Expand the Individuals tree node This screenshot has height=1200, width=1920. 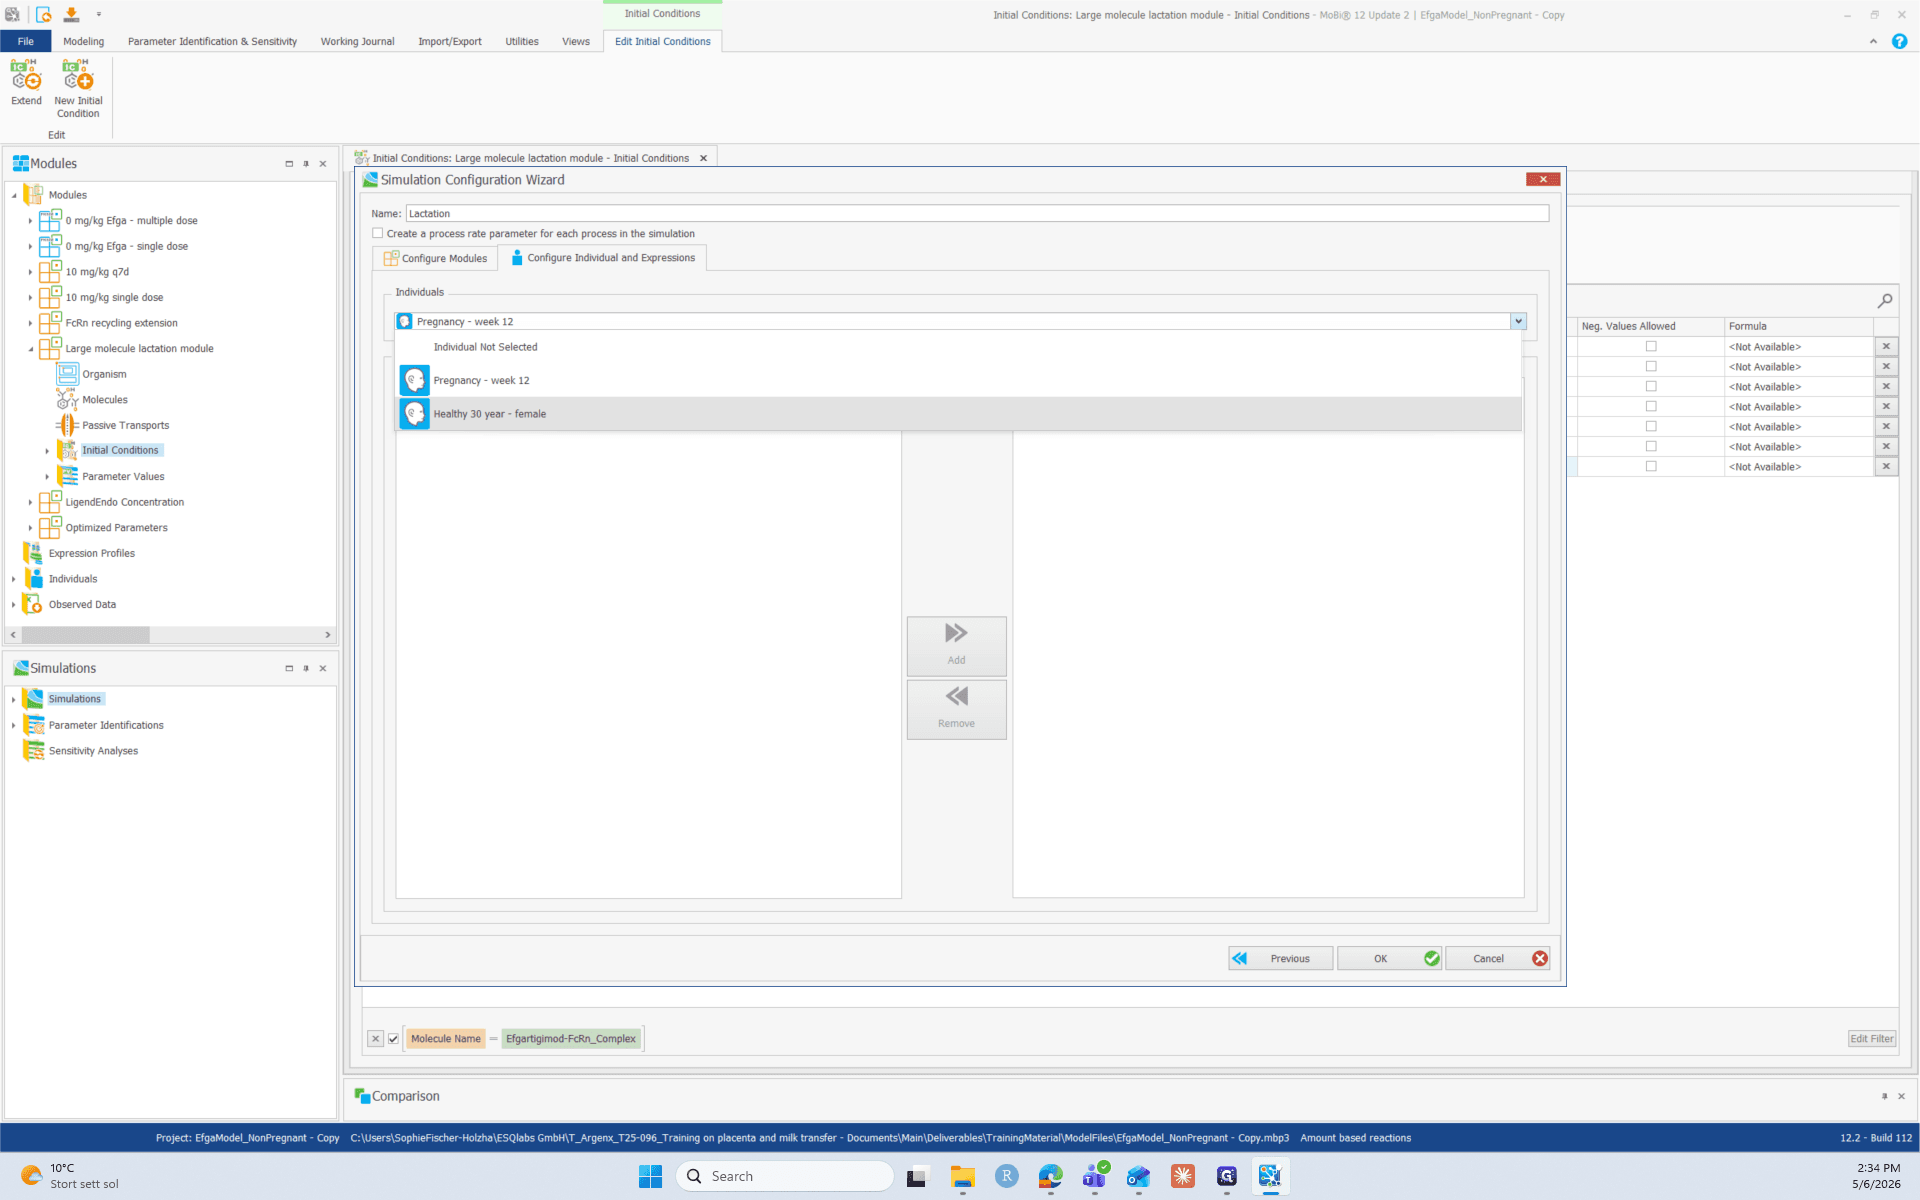pyautogui.click(x=14, y=579)
